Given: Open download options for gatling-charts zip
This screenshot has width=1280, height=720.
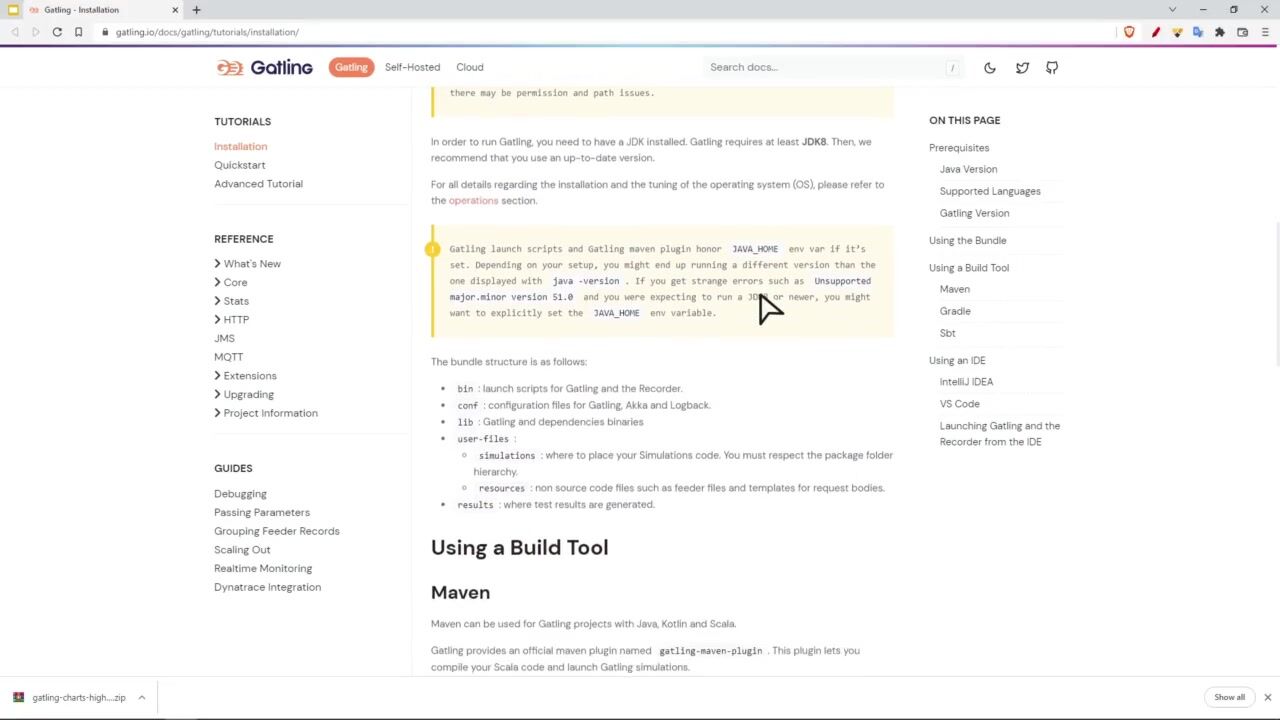Looking at the screenshot, I should 141,697.
